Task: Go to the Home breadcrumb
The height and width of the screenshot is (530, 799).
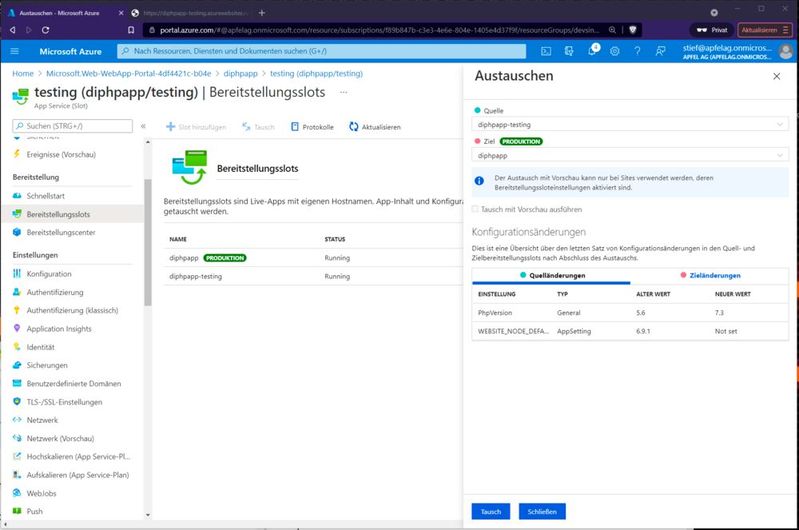Action: pos(23,73)
